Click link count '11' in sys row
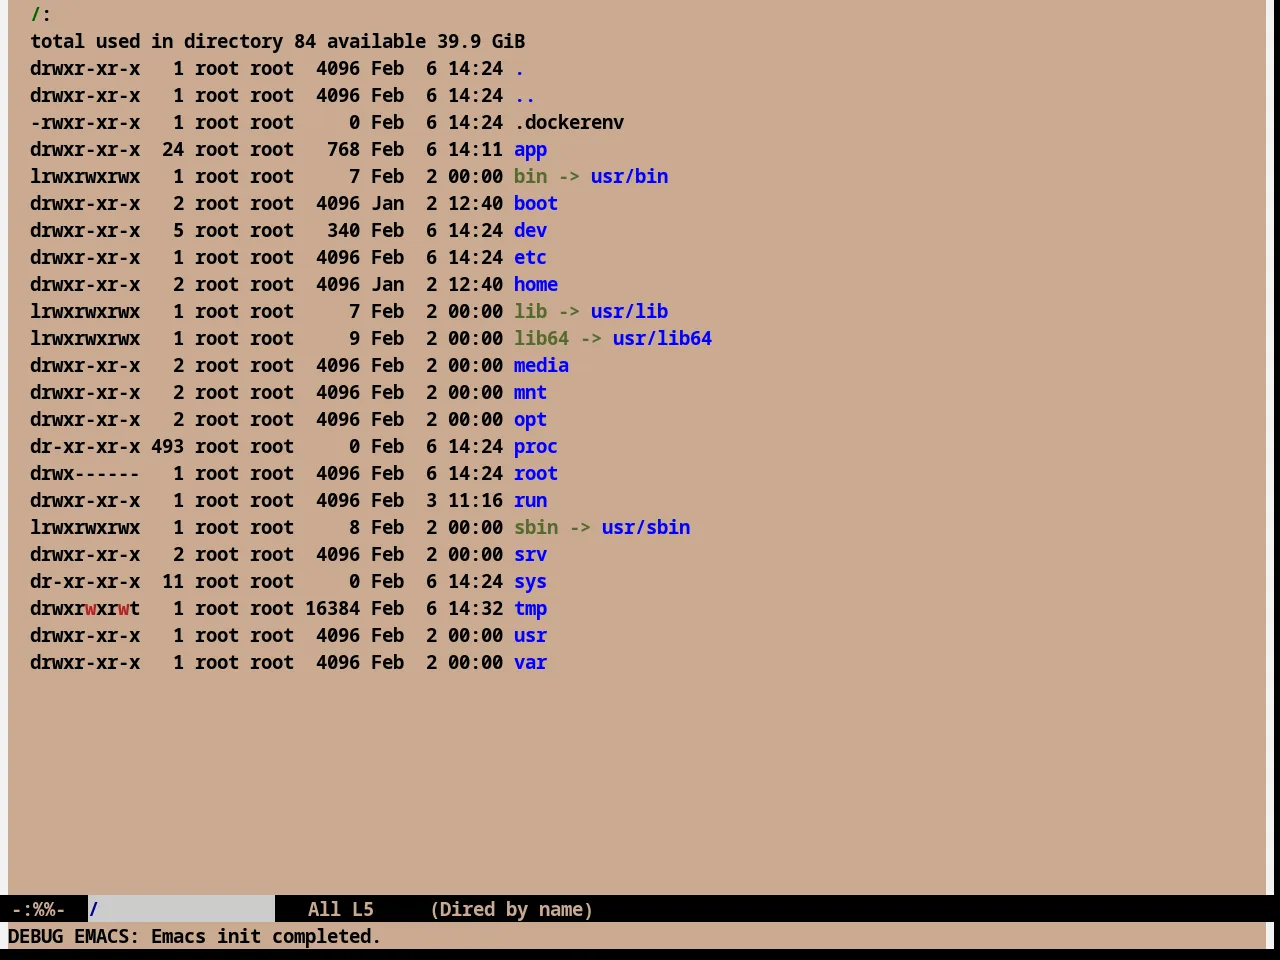The width and height of the screenshot is (1280, 960). 173,582
